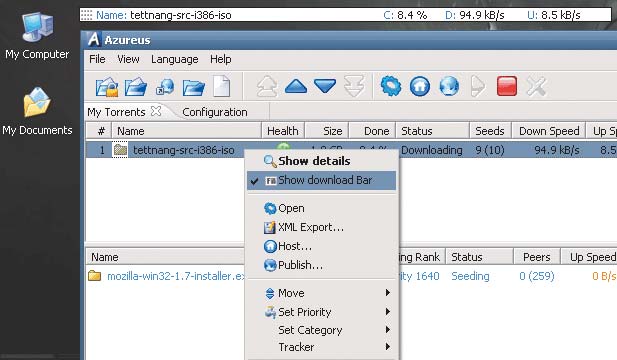This screenshot has height=360, width=617.
Task: Stop torrent with red square button
Action: click(x=507, y=86)
